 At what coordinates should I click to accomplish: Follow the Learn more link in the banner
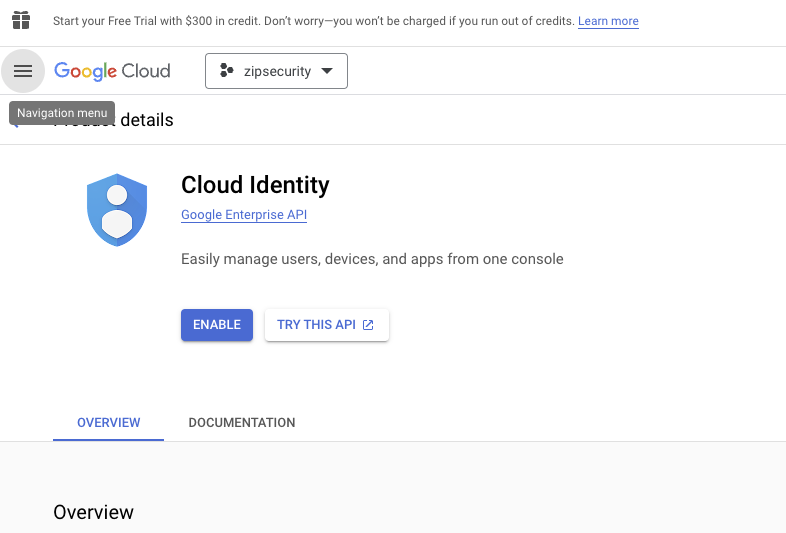click(608, 21)
